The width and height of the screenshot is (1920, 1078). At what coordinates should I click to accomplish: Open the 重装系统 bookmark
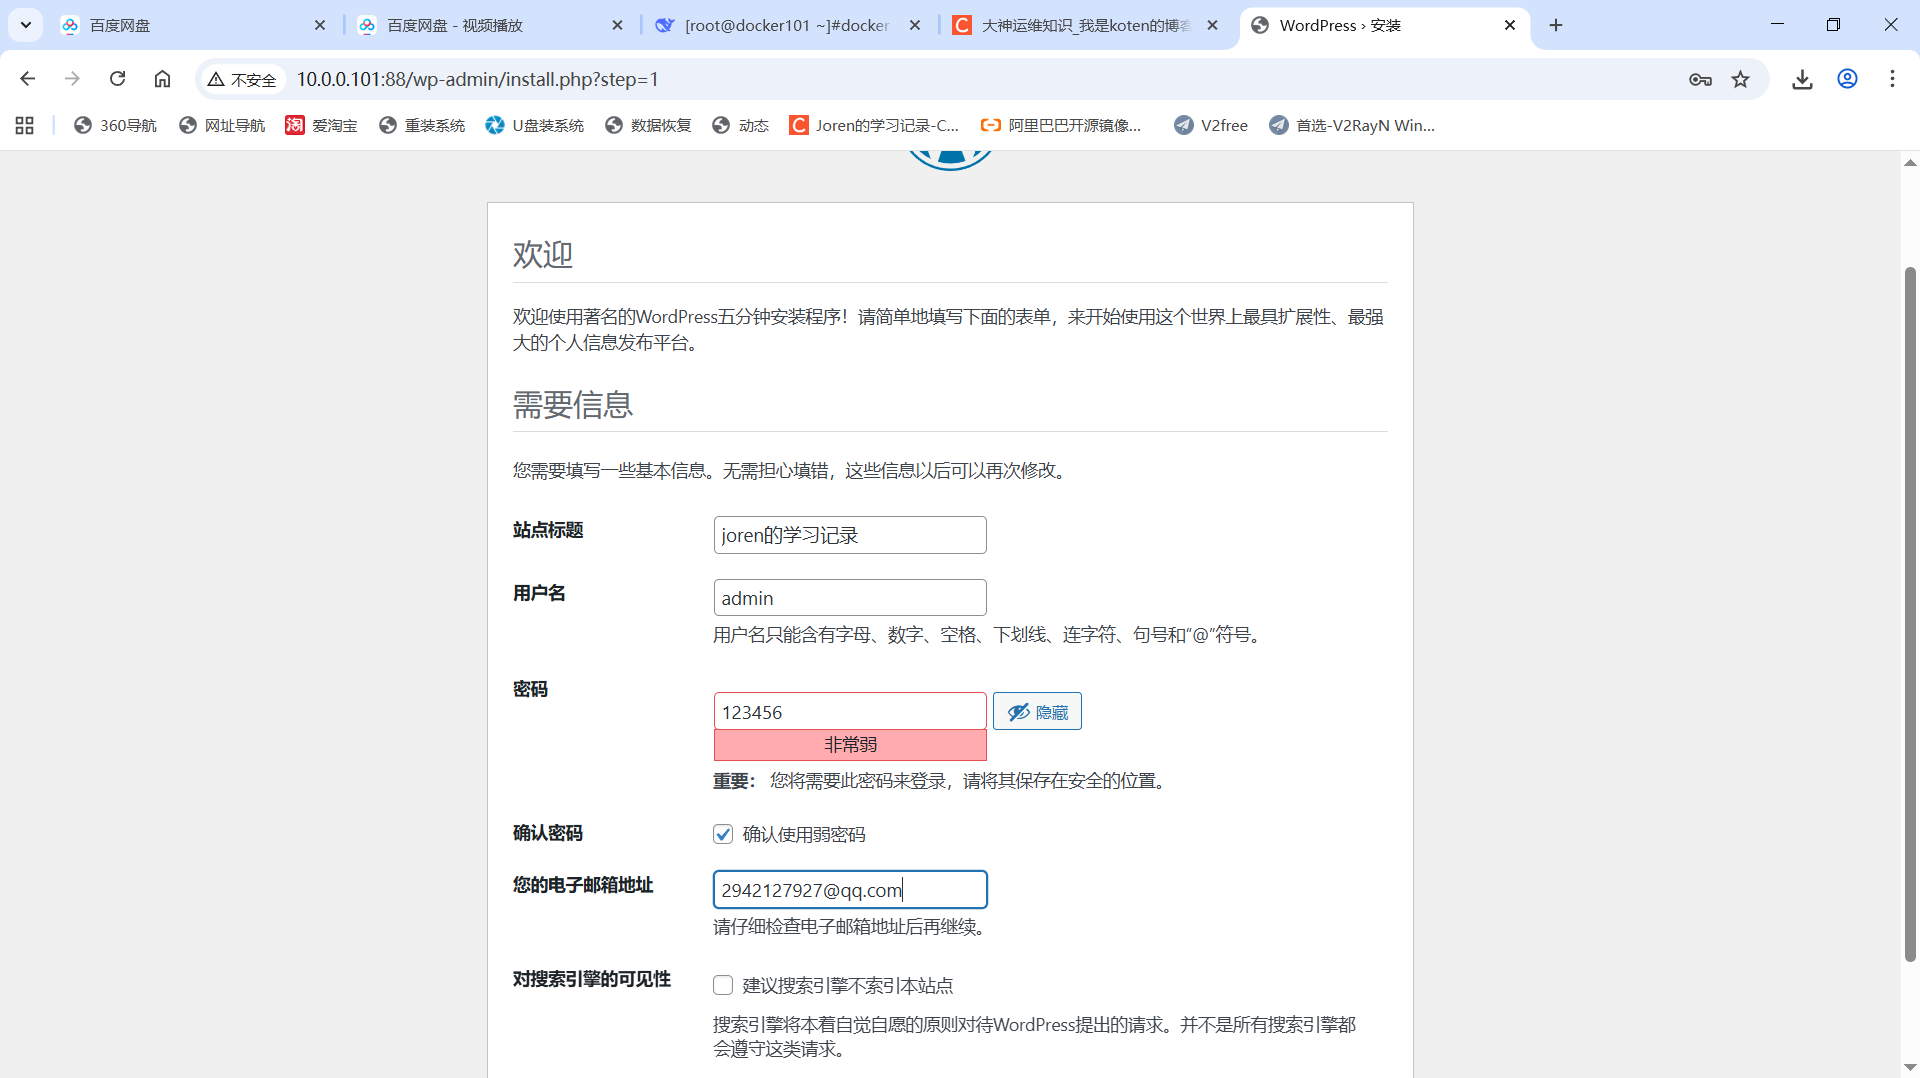pos(422,125)
